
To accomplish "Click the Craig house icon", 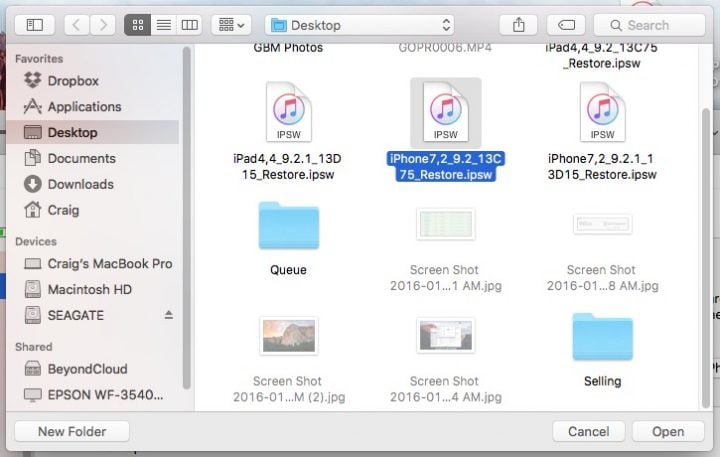I will [x=32, y=209].
